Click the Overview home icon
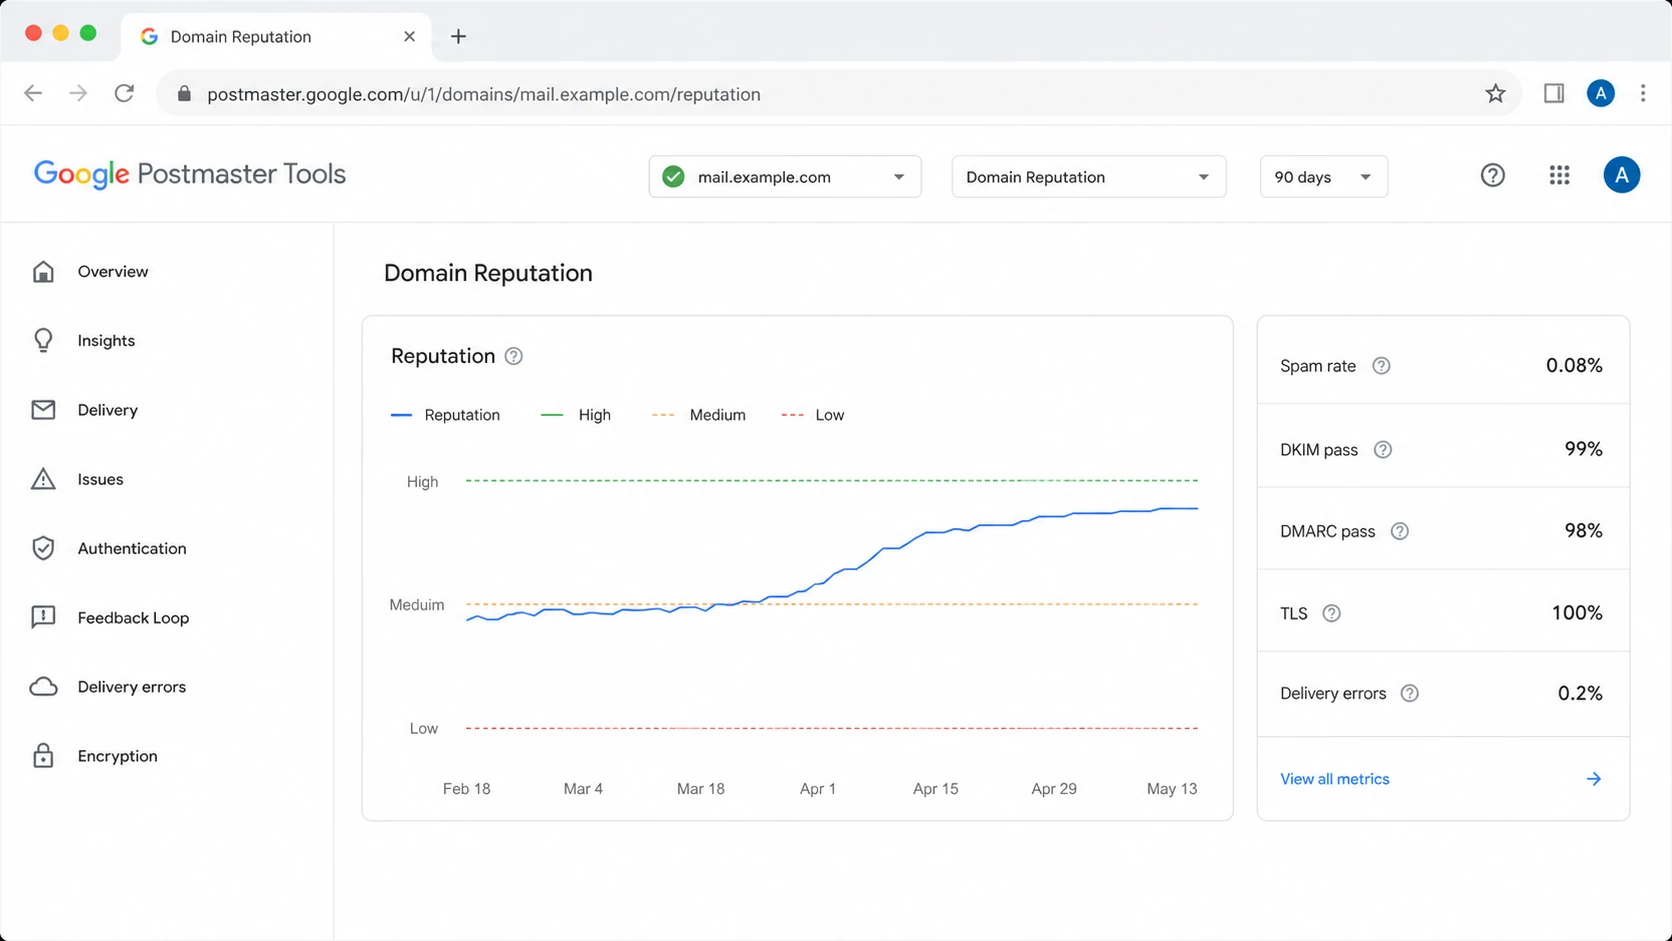Viewport: 1672px width, 941px height. 43,271
